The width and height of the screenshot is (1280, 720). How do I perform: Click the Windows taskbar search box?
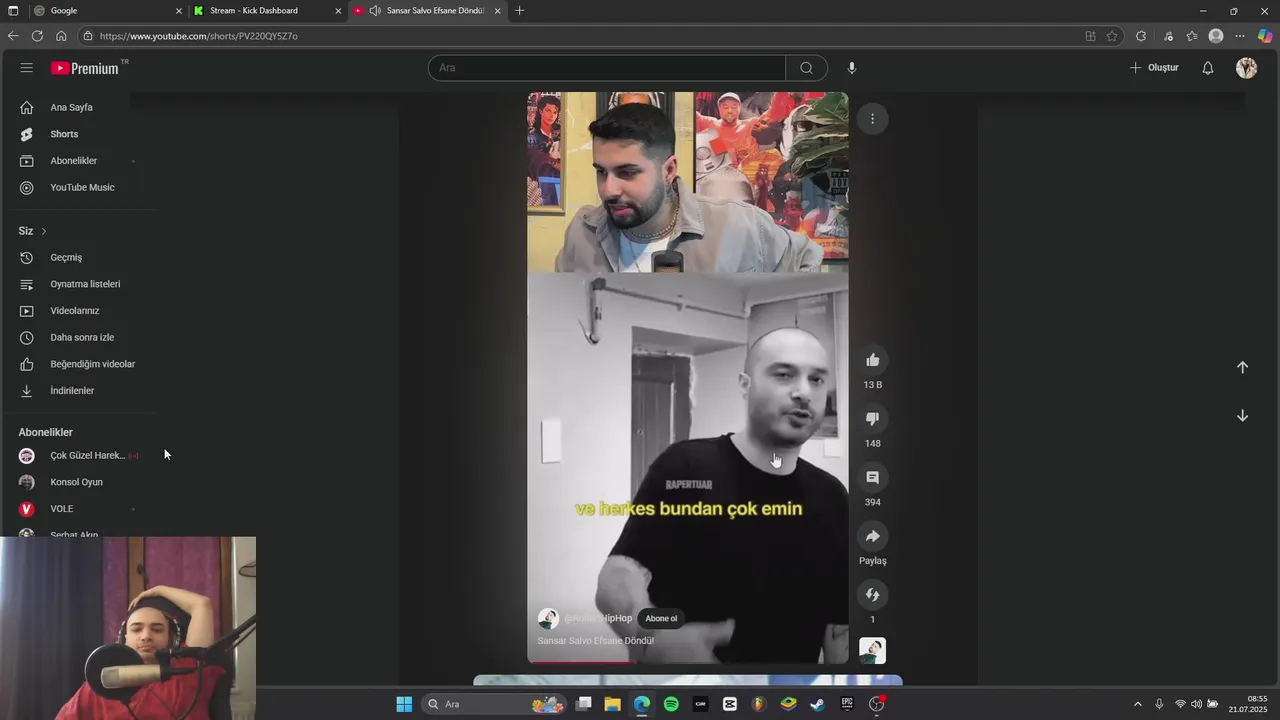[495, 704]
